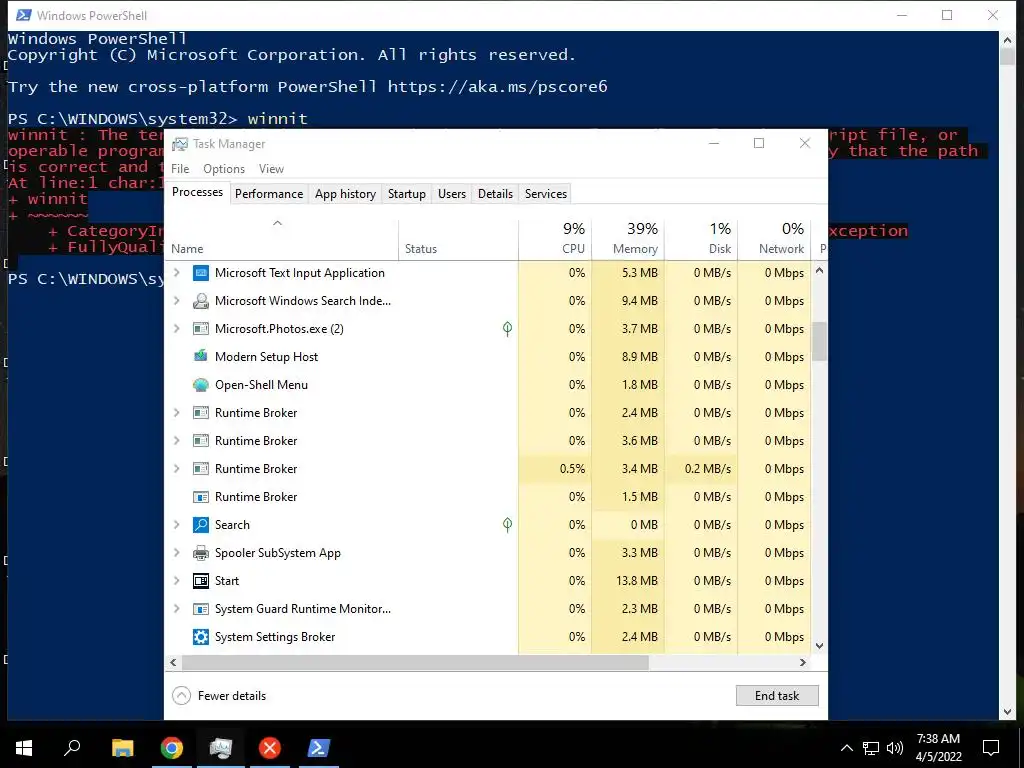
Task: Open taskbar search magnifier
Action: [x=72, y=748]
